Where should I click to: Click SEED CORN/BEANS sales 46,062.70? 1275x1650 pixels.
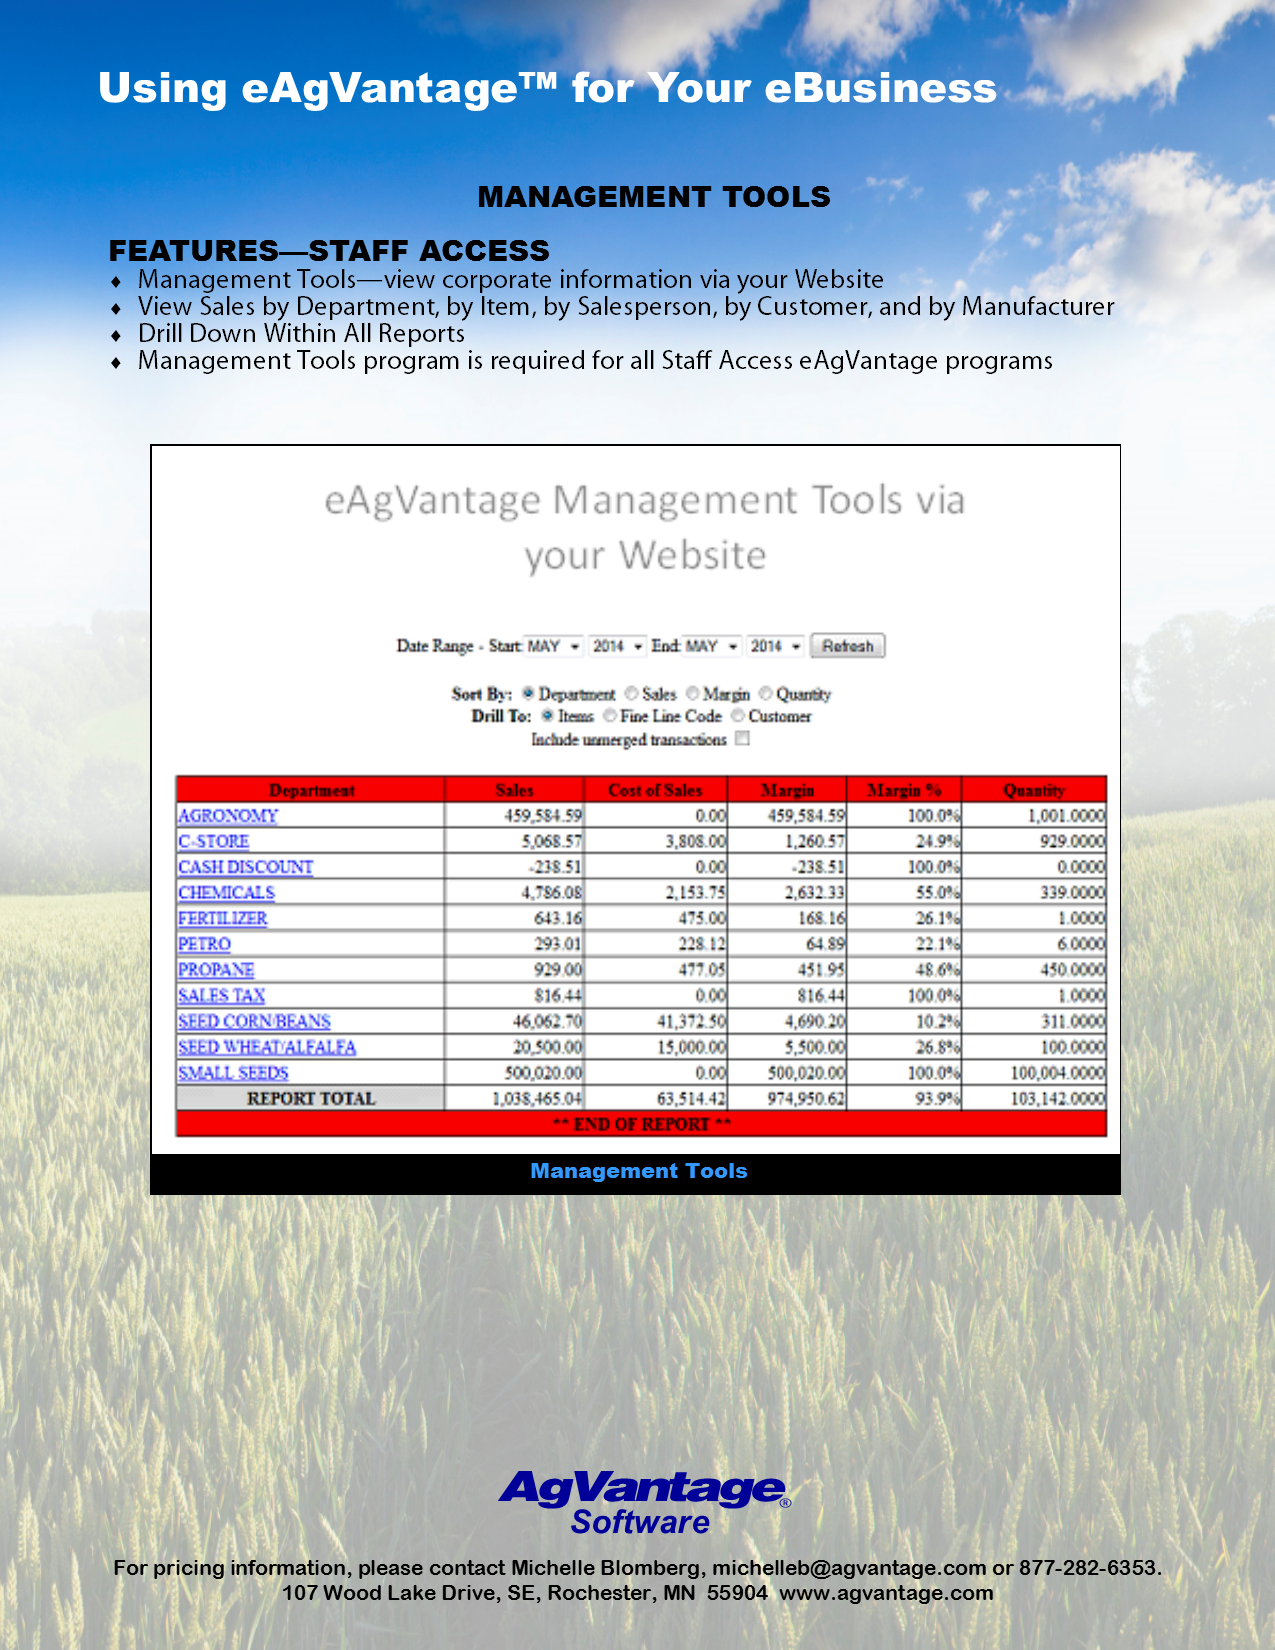click(x=547, y=1021)
